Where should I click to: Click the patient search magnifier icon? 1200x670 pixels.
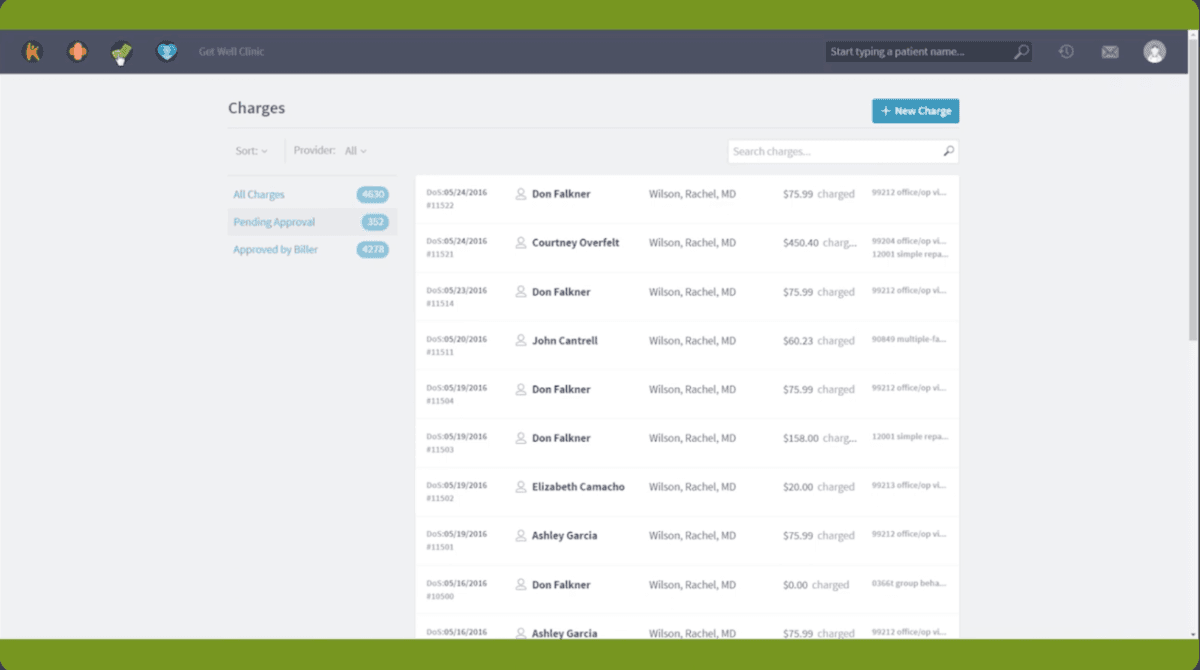pos(1021,52)
